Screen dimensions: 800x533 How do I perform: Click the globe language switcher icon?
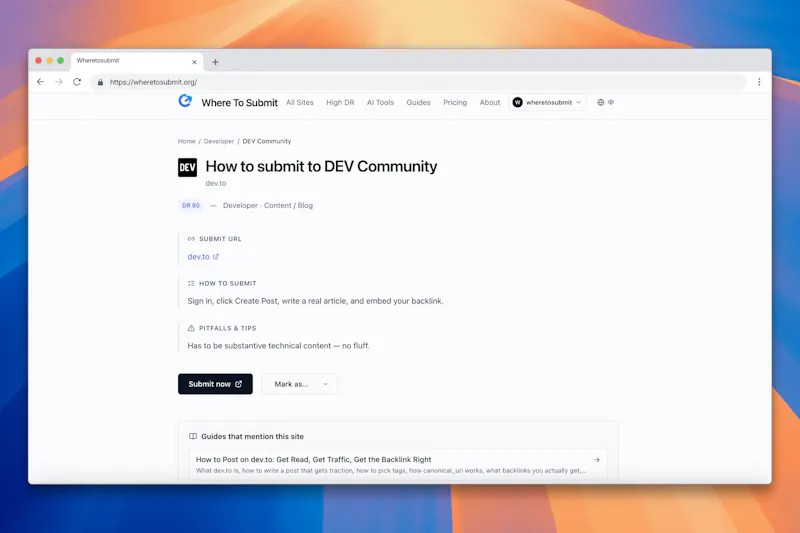(x=601, y=102)
